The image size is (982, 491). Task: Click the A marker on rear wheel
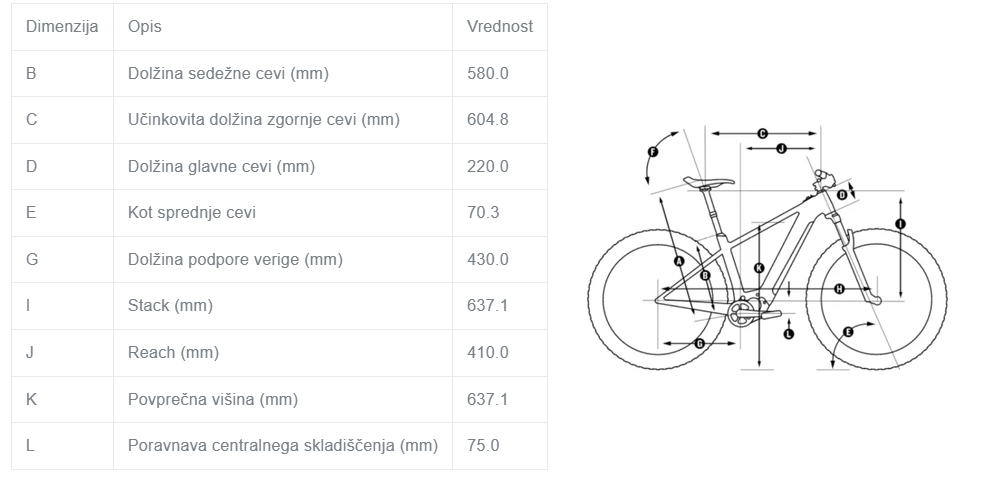(679, 261)
